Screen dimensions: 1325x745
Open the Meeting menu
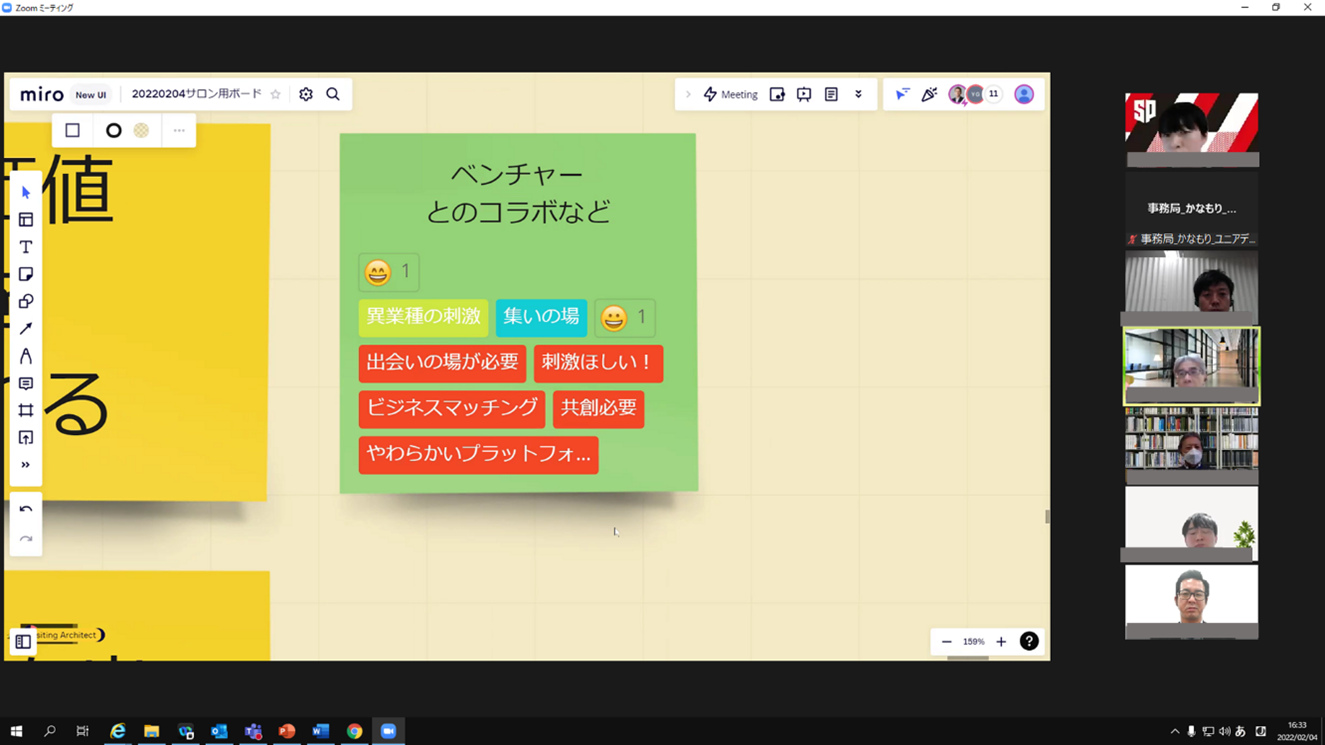click(730, 95)
